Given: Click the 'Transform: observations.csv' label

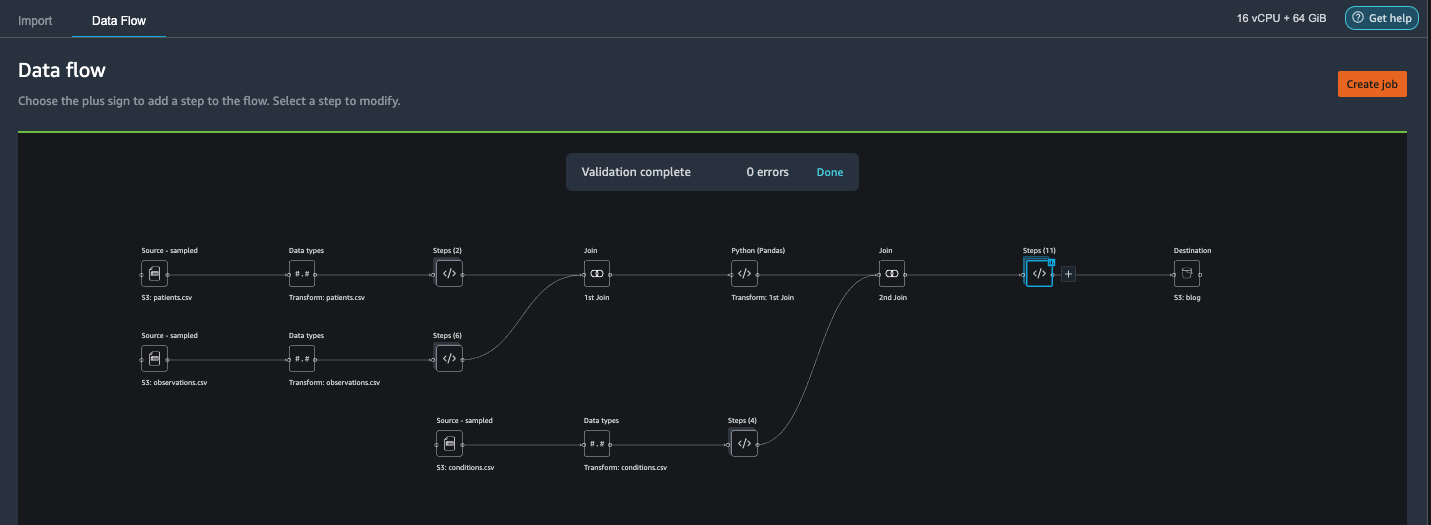Looking at the screenshot, I should click(x=334, y=382).
